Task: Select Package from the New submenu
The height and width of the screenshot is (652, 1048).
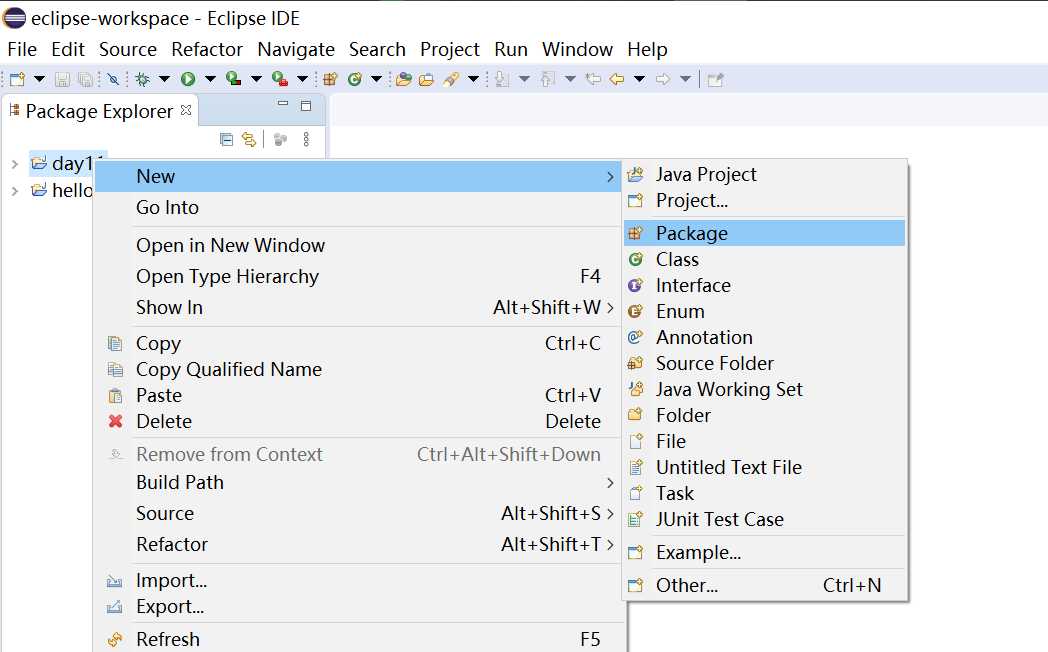Action: click(x=691, y=233)
